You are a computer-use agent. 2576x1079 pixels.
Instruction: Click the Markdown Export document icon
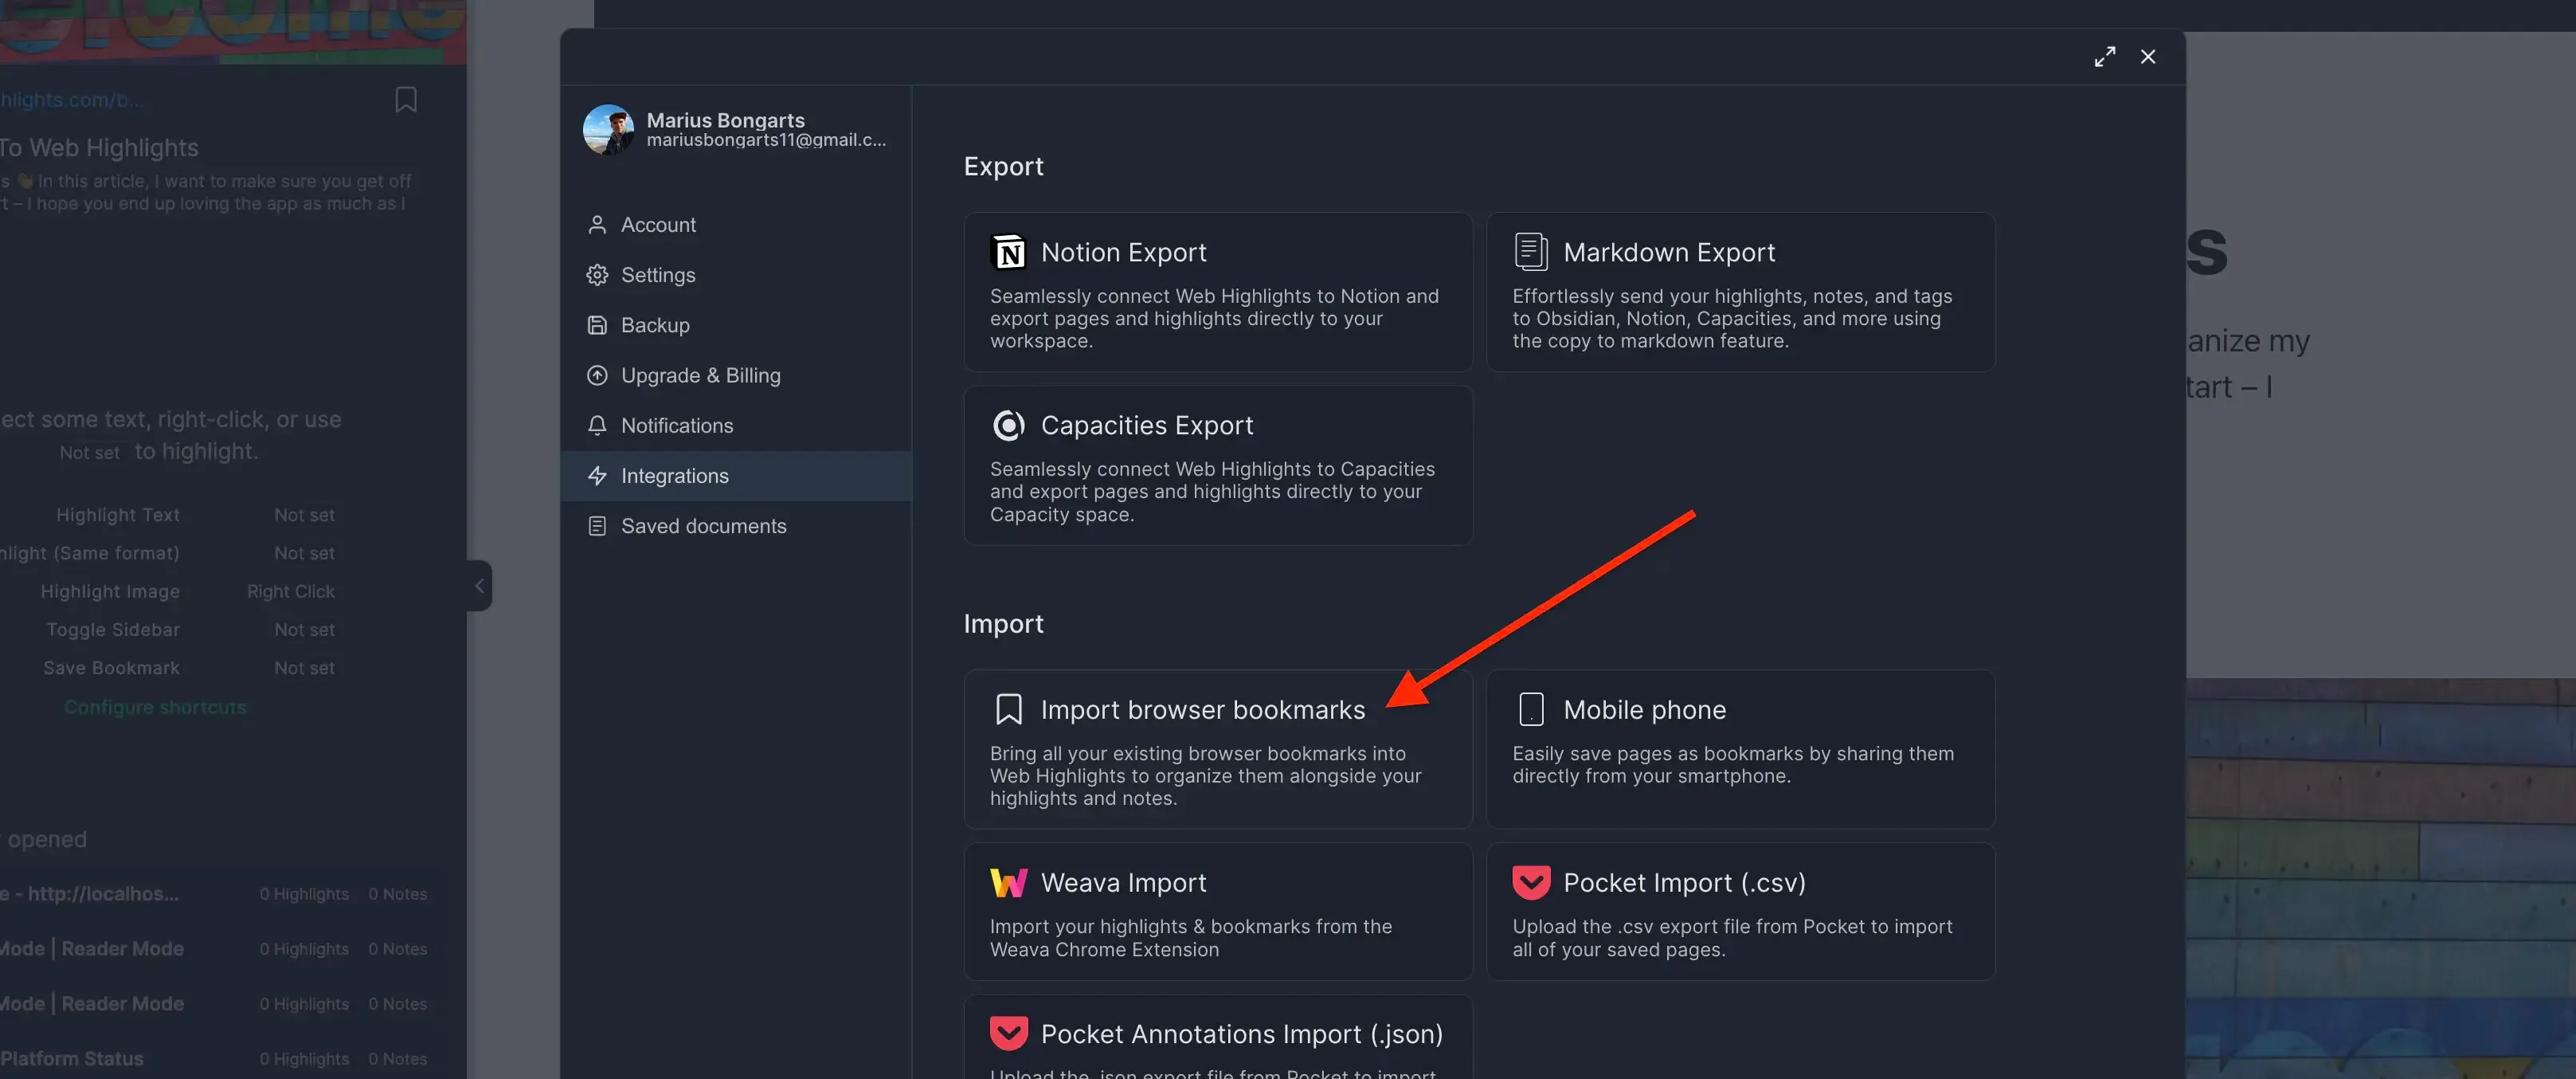pyautogui.click(x=1530, y=252)
